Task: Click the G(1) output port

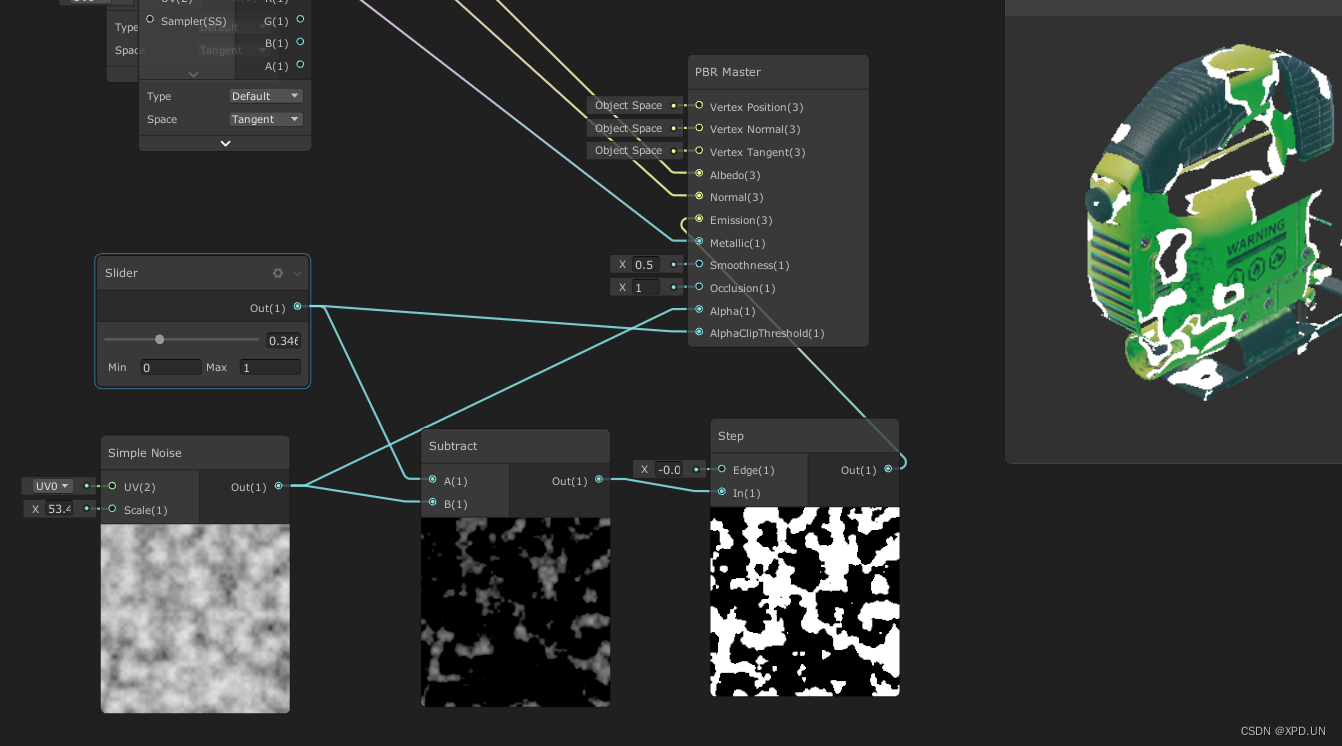Action: tap(301, 20)
